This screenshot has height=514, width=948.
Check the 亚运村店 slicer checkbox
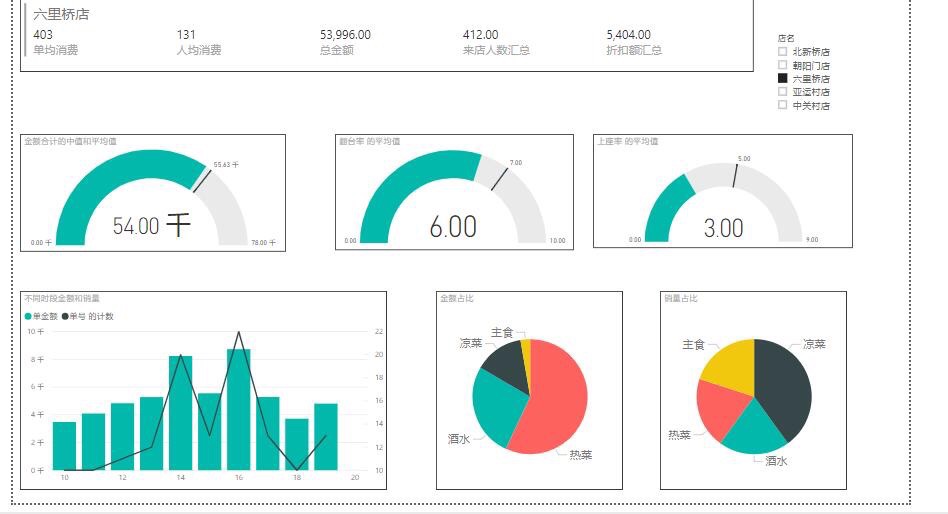(782, 91)
